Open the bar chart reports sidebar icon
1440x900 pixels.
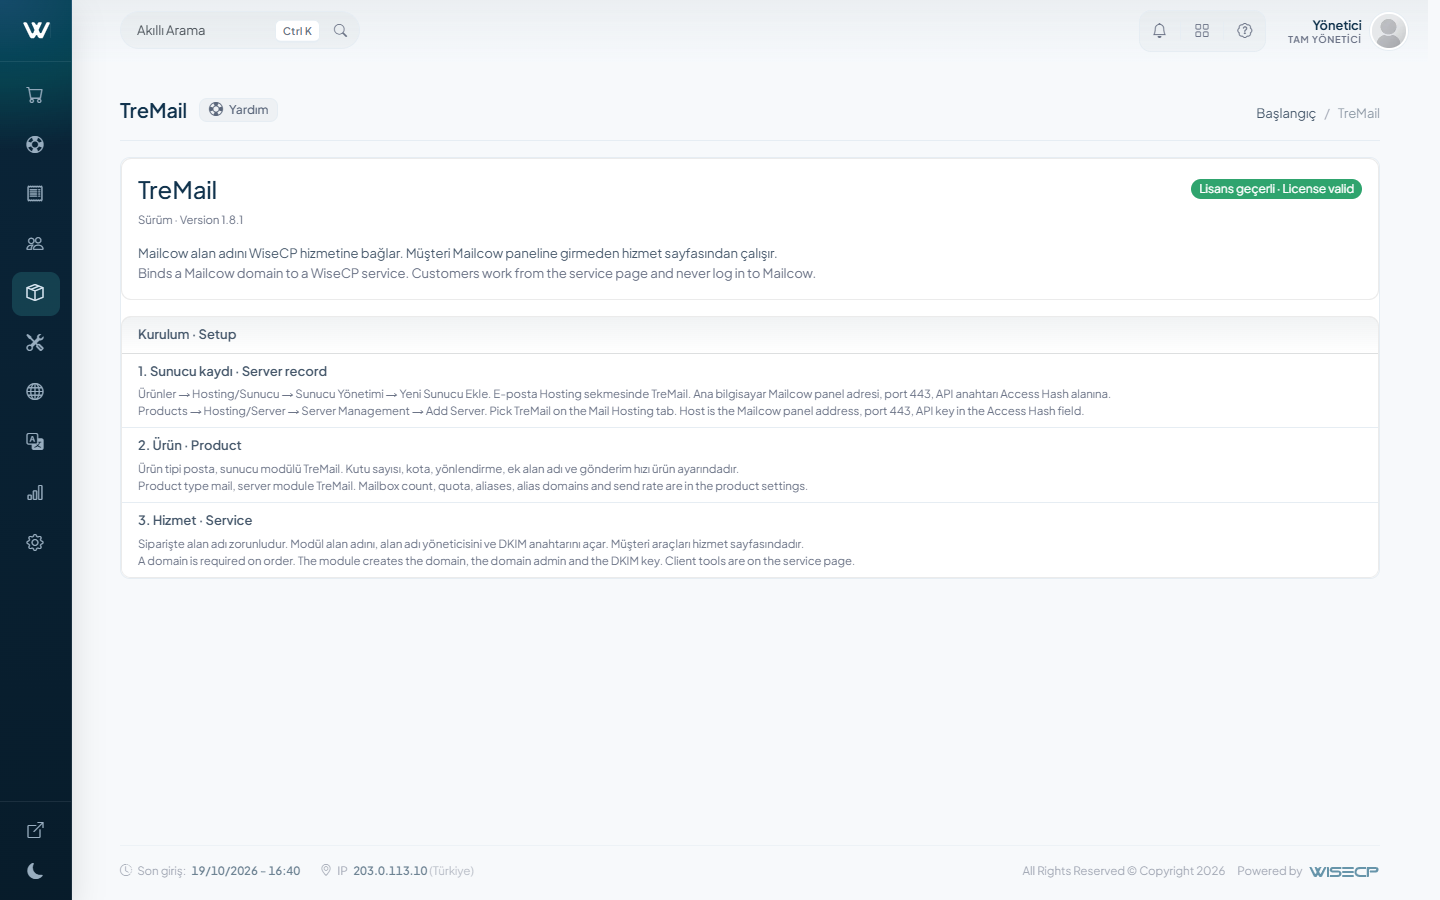(x=35, y=492)
